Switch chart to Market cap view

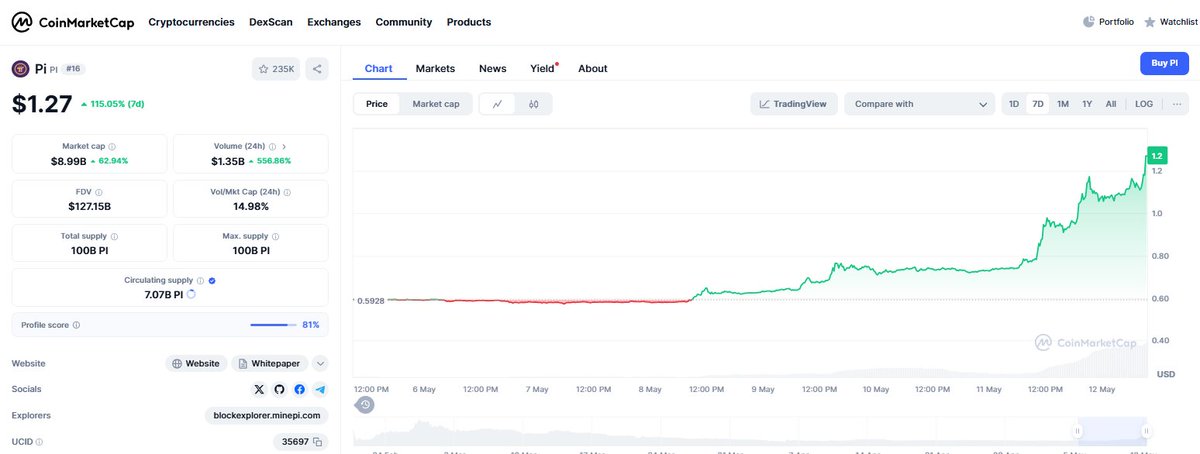[x=436, y=104]
